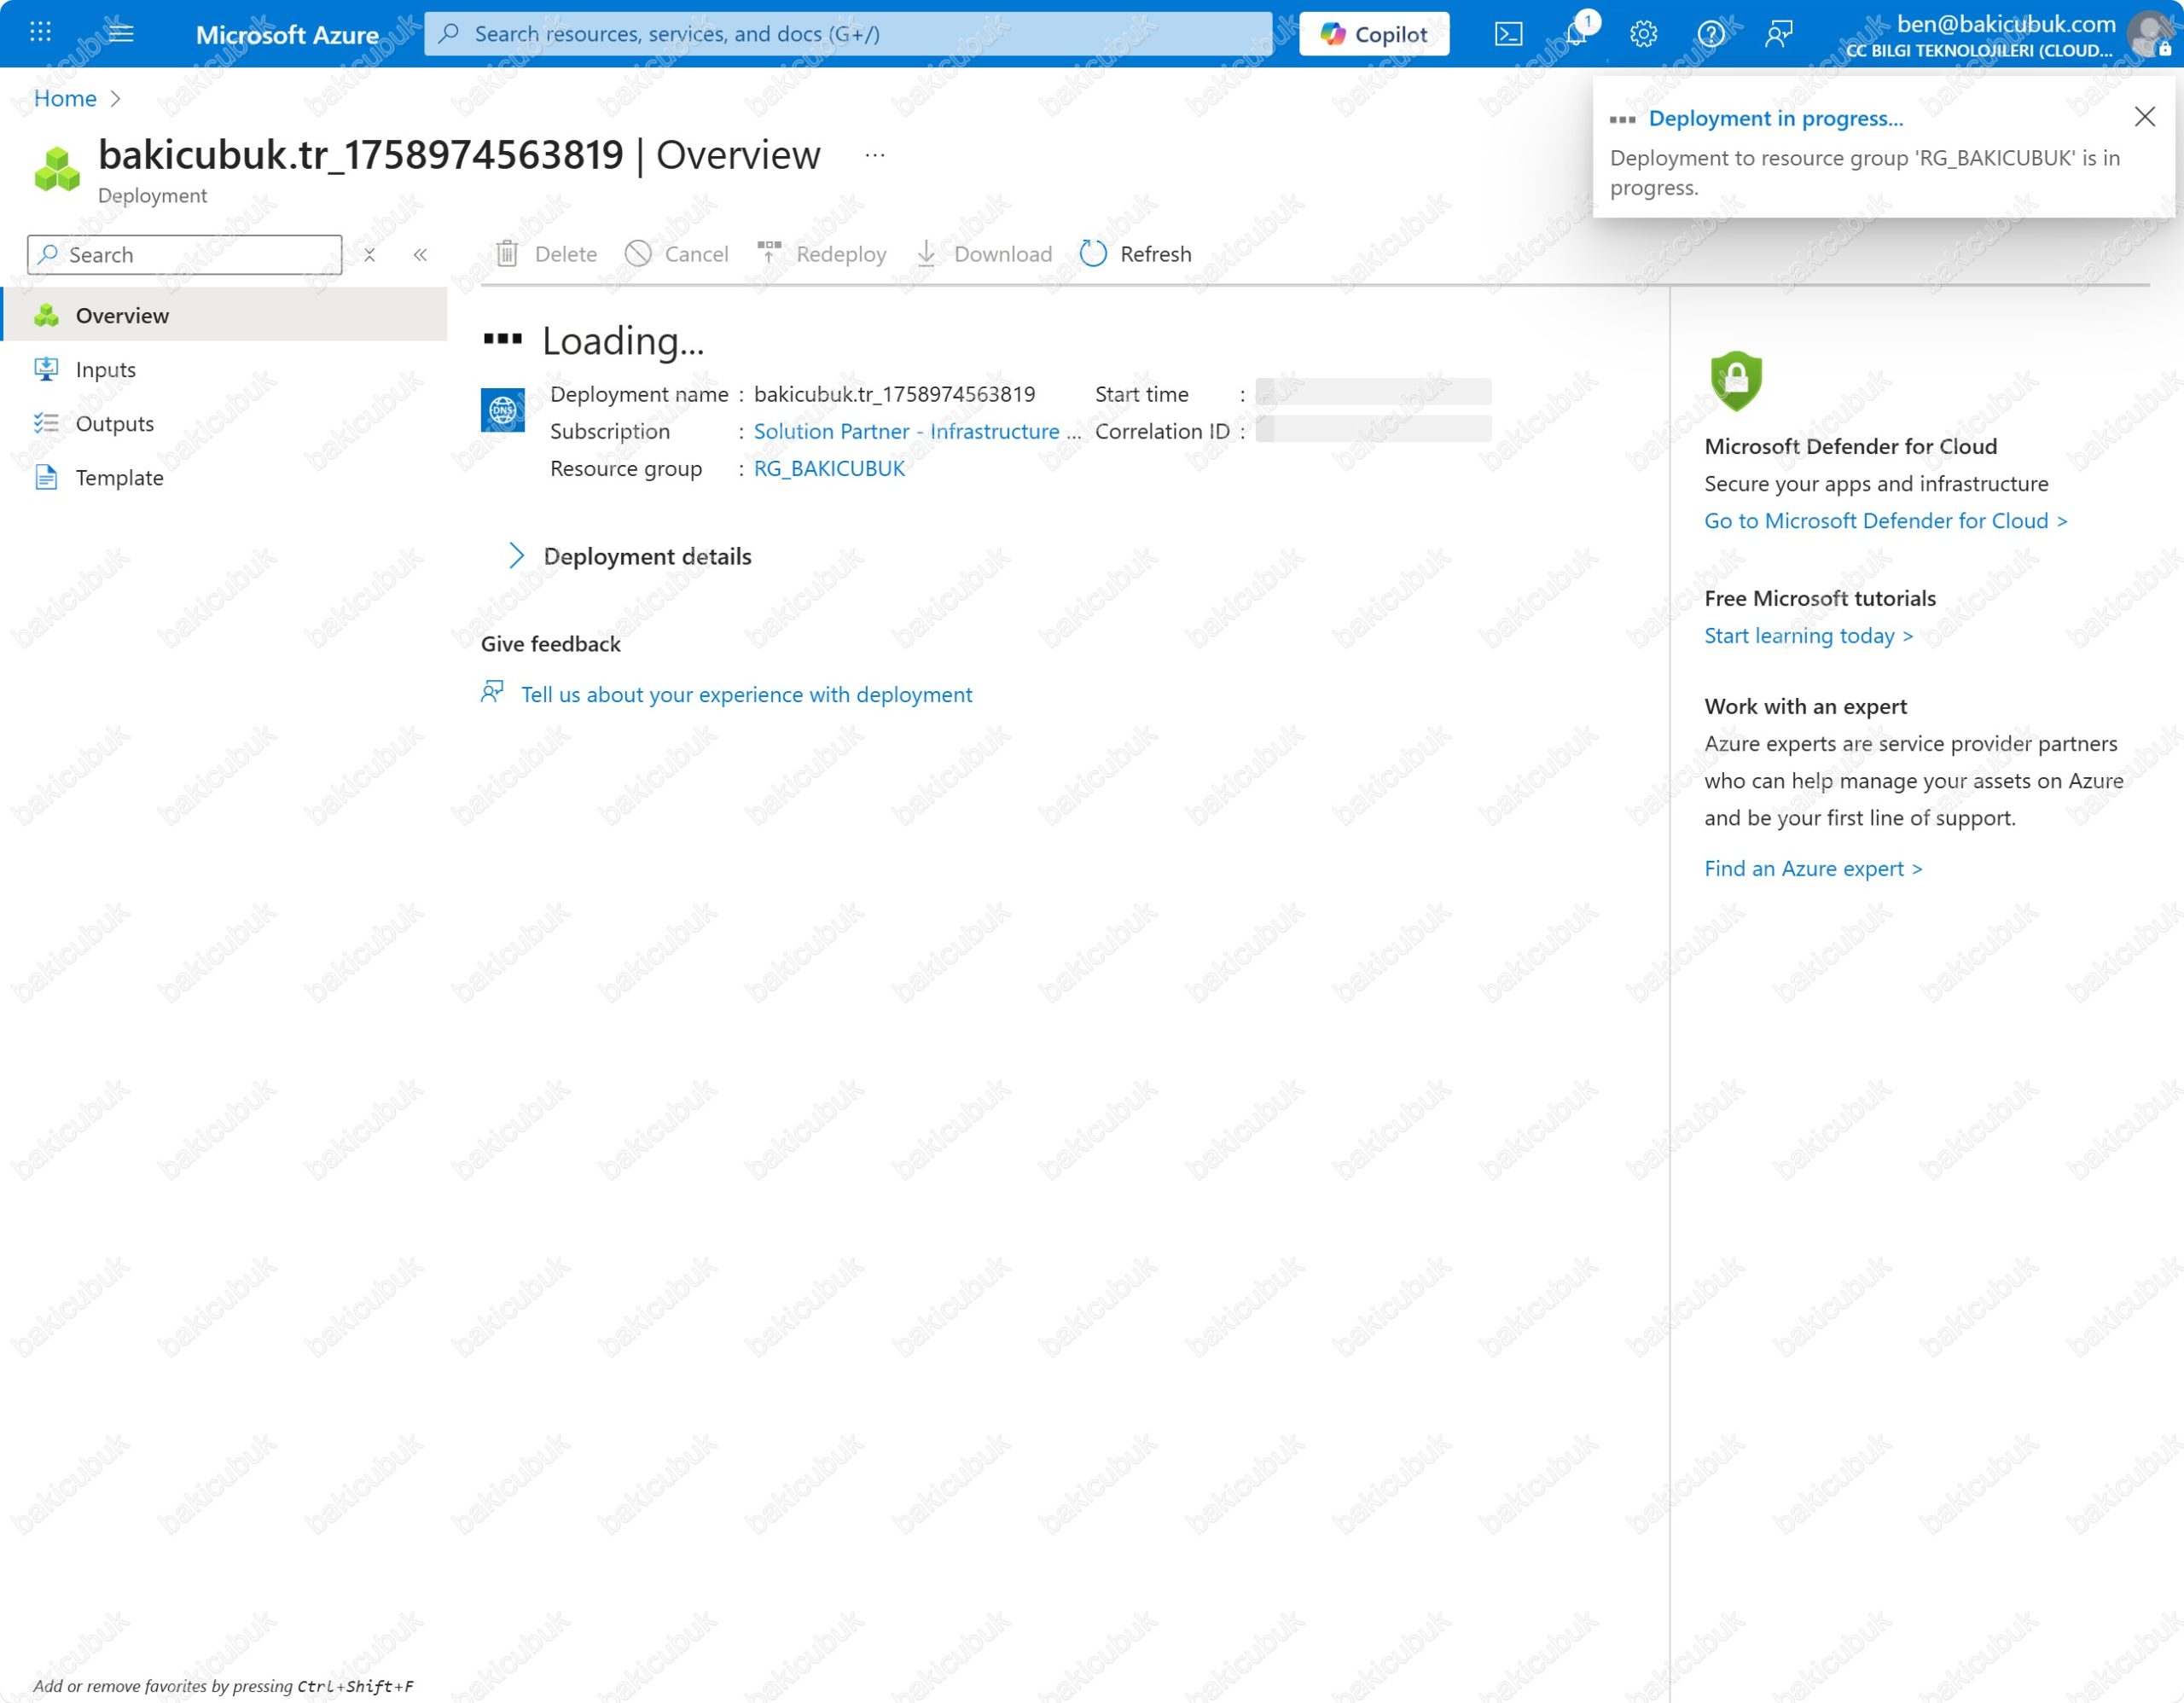Open portal settings gear
Viewport: 2184px width, 1703px height.
pyautogui.click(x=1643, y=34)
